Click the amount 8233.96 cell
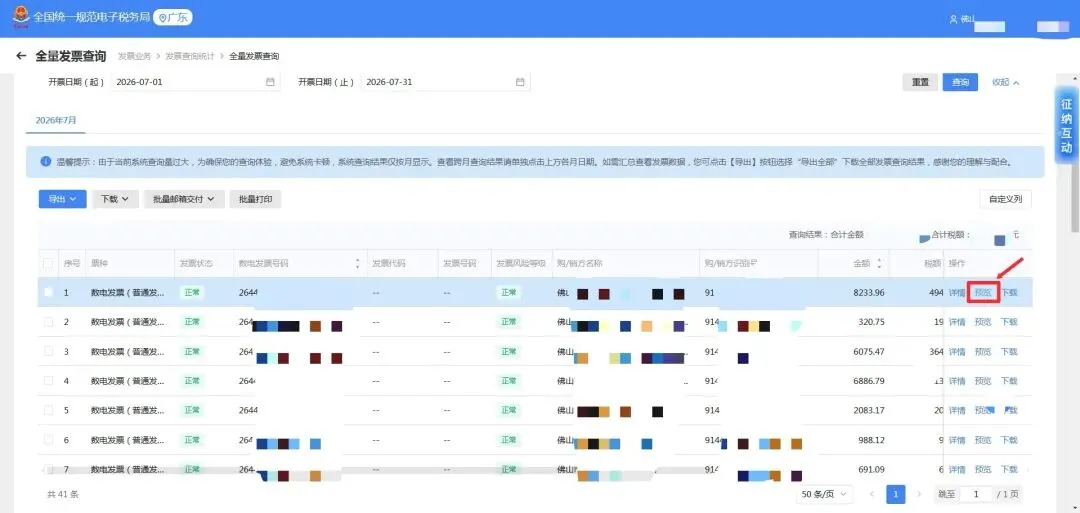The image size is (1080, 513). coord(868,293)
